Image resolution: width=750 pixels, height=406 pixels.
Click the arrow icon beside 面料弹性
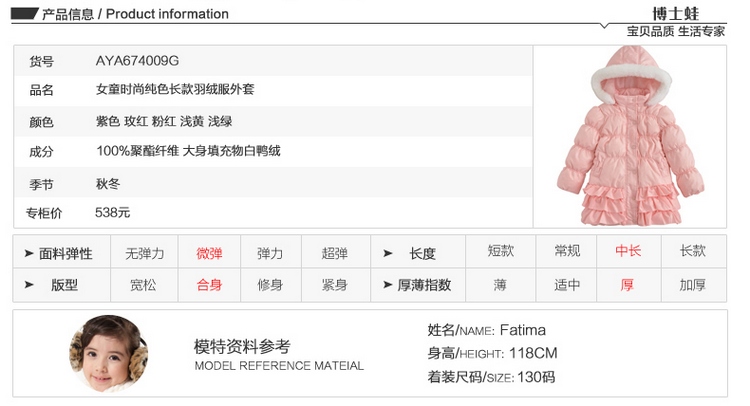(x=29, y=253)
